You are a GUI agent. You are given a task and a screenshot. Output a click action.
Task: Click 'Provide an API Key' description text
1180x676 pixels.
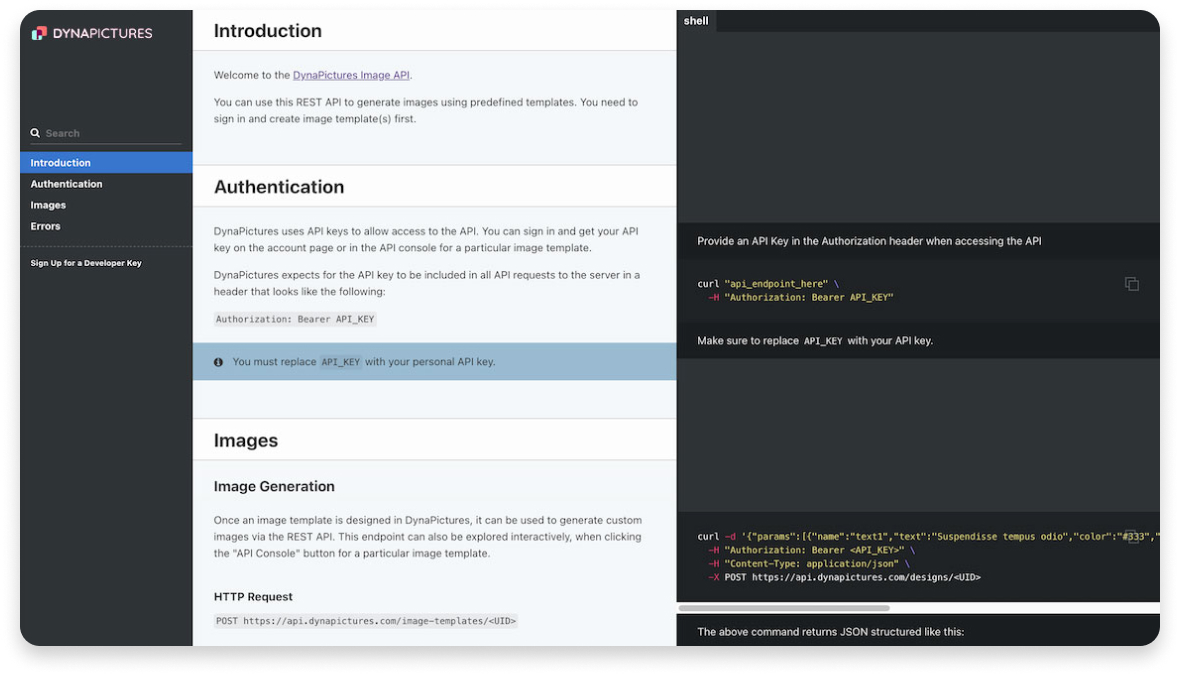point(869,241)
